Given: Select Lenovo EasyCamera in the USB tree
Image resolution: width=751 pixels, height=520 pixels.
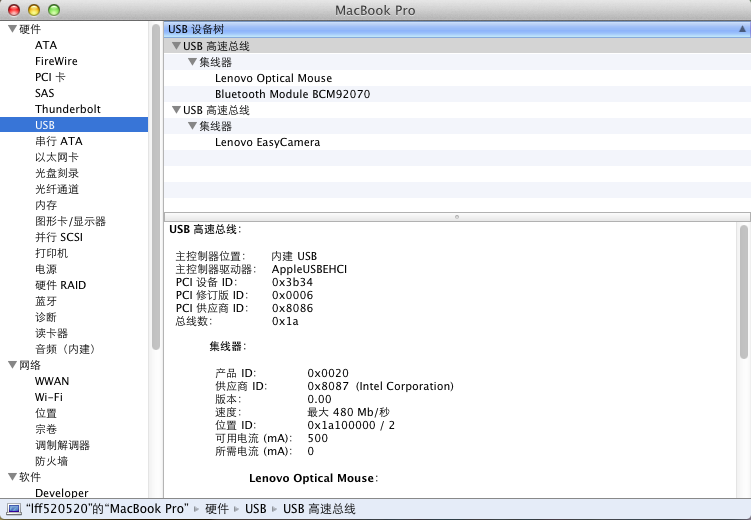Looking at the screenshot, I should [x=267, y=142].
